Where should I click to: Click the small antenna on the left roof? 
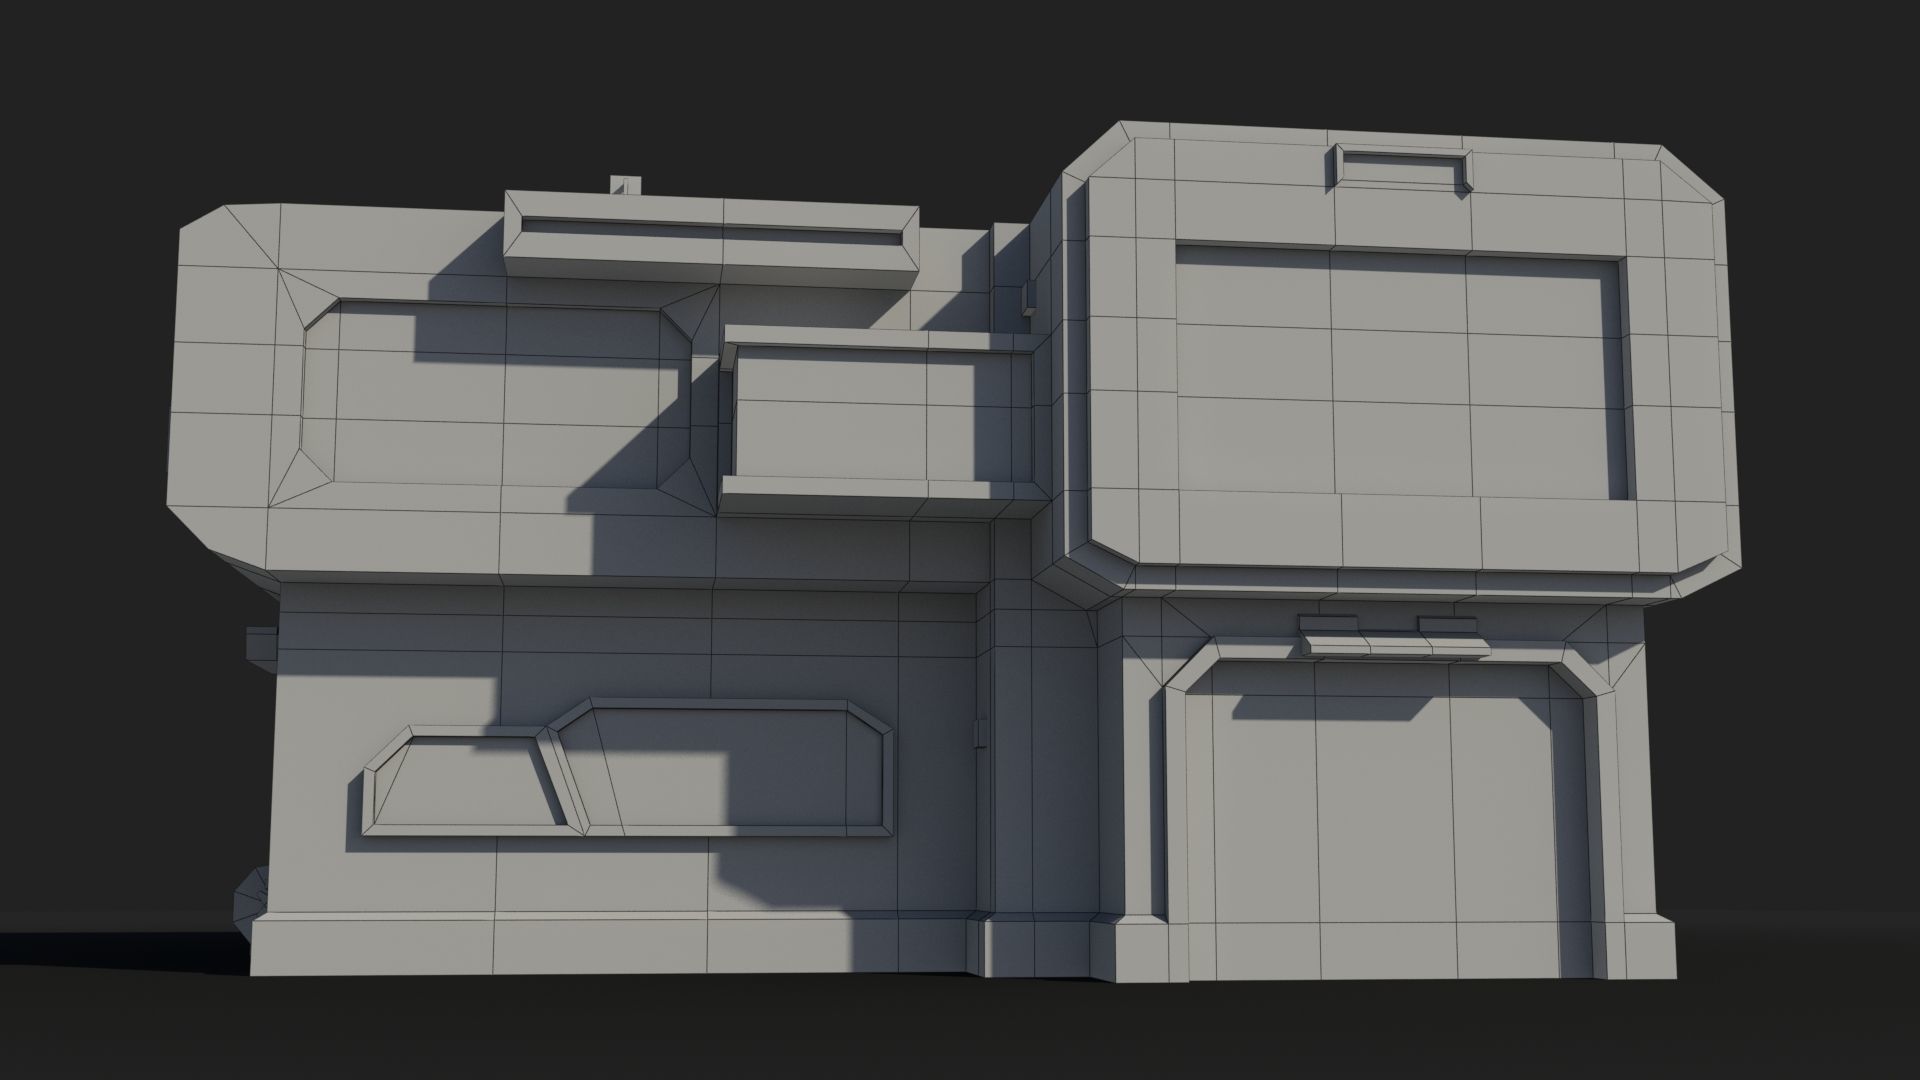[626, 186]
